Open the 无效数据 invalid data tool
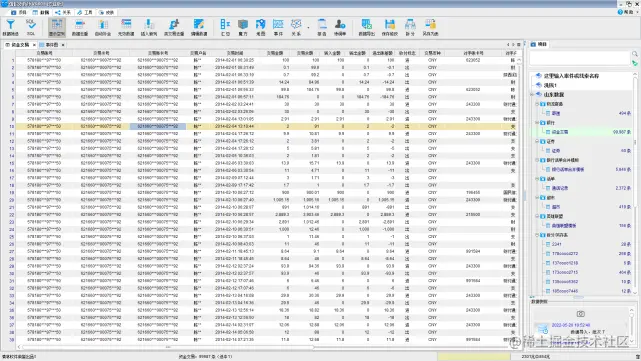 coord(126,27)
